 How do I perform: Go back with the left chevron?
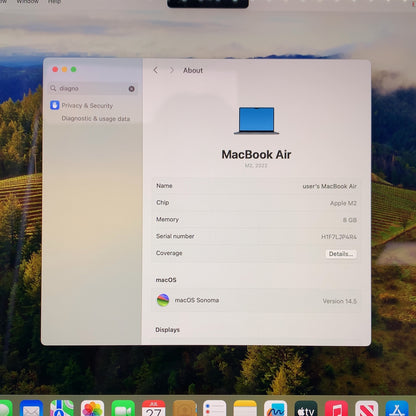pos(156,70)
